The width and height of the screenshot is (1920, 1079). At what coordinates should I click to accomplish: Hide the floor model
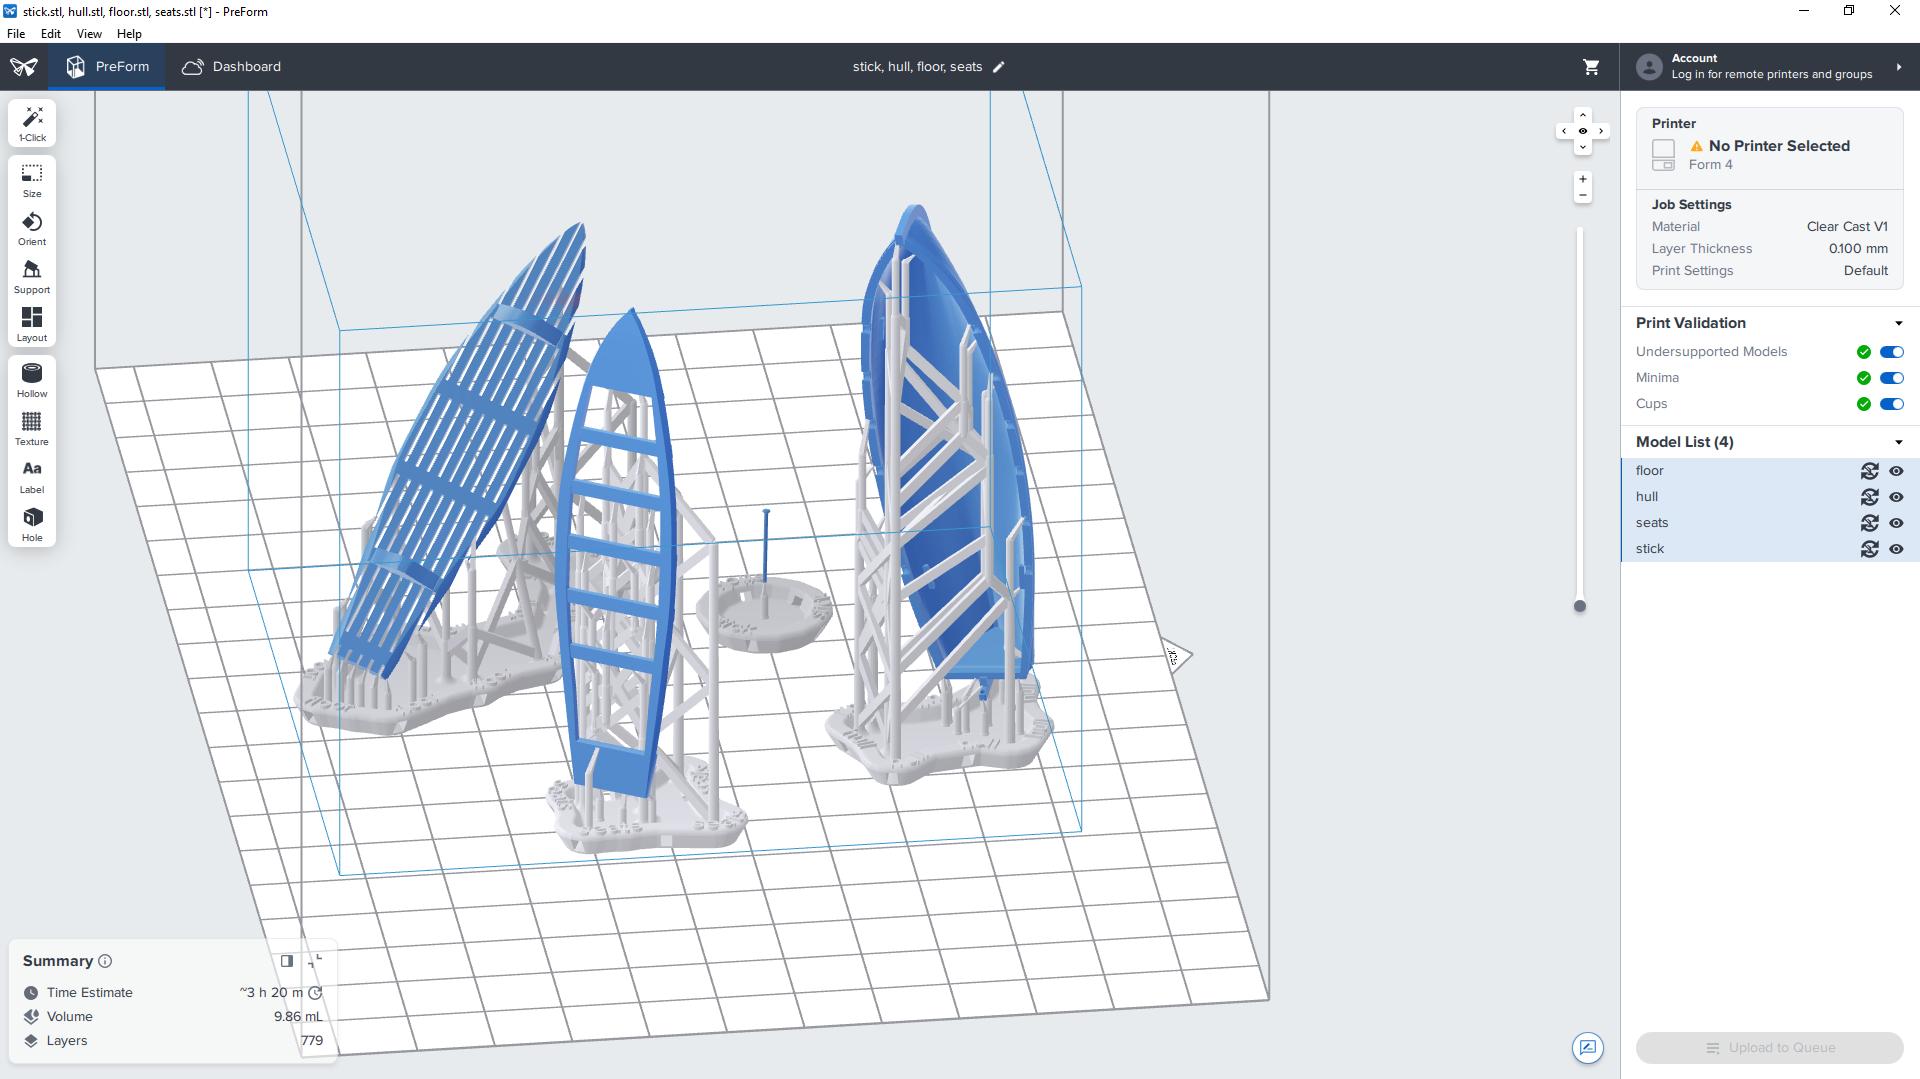1896,471
